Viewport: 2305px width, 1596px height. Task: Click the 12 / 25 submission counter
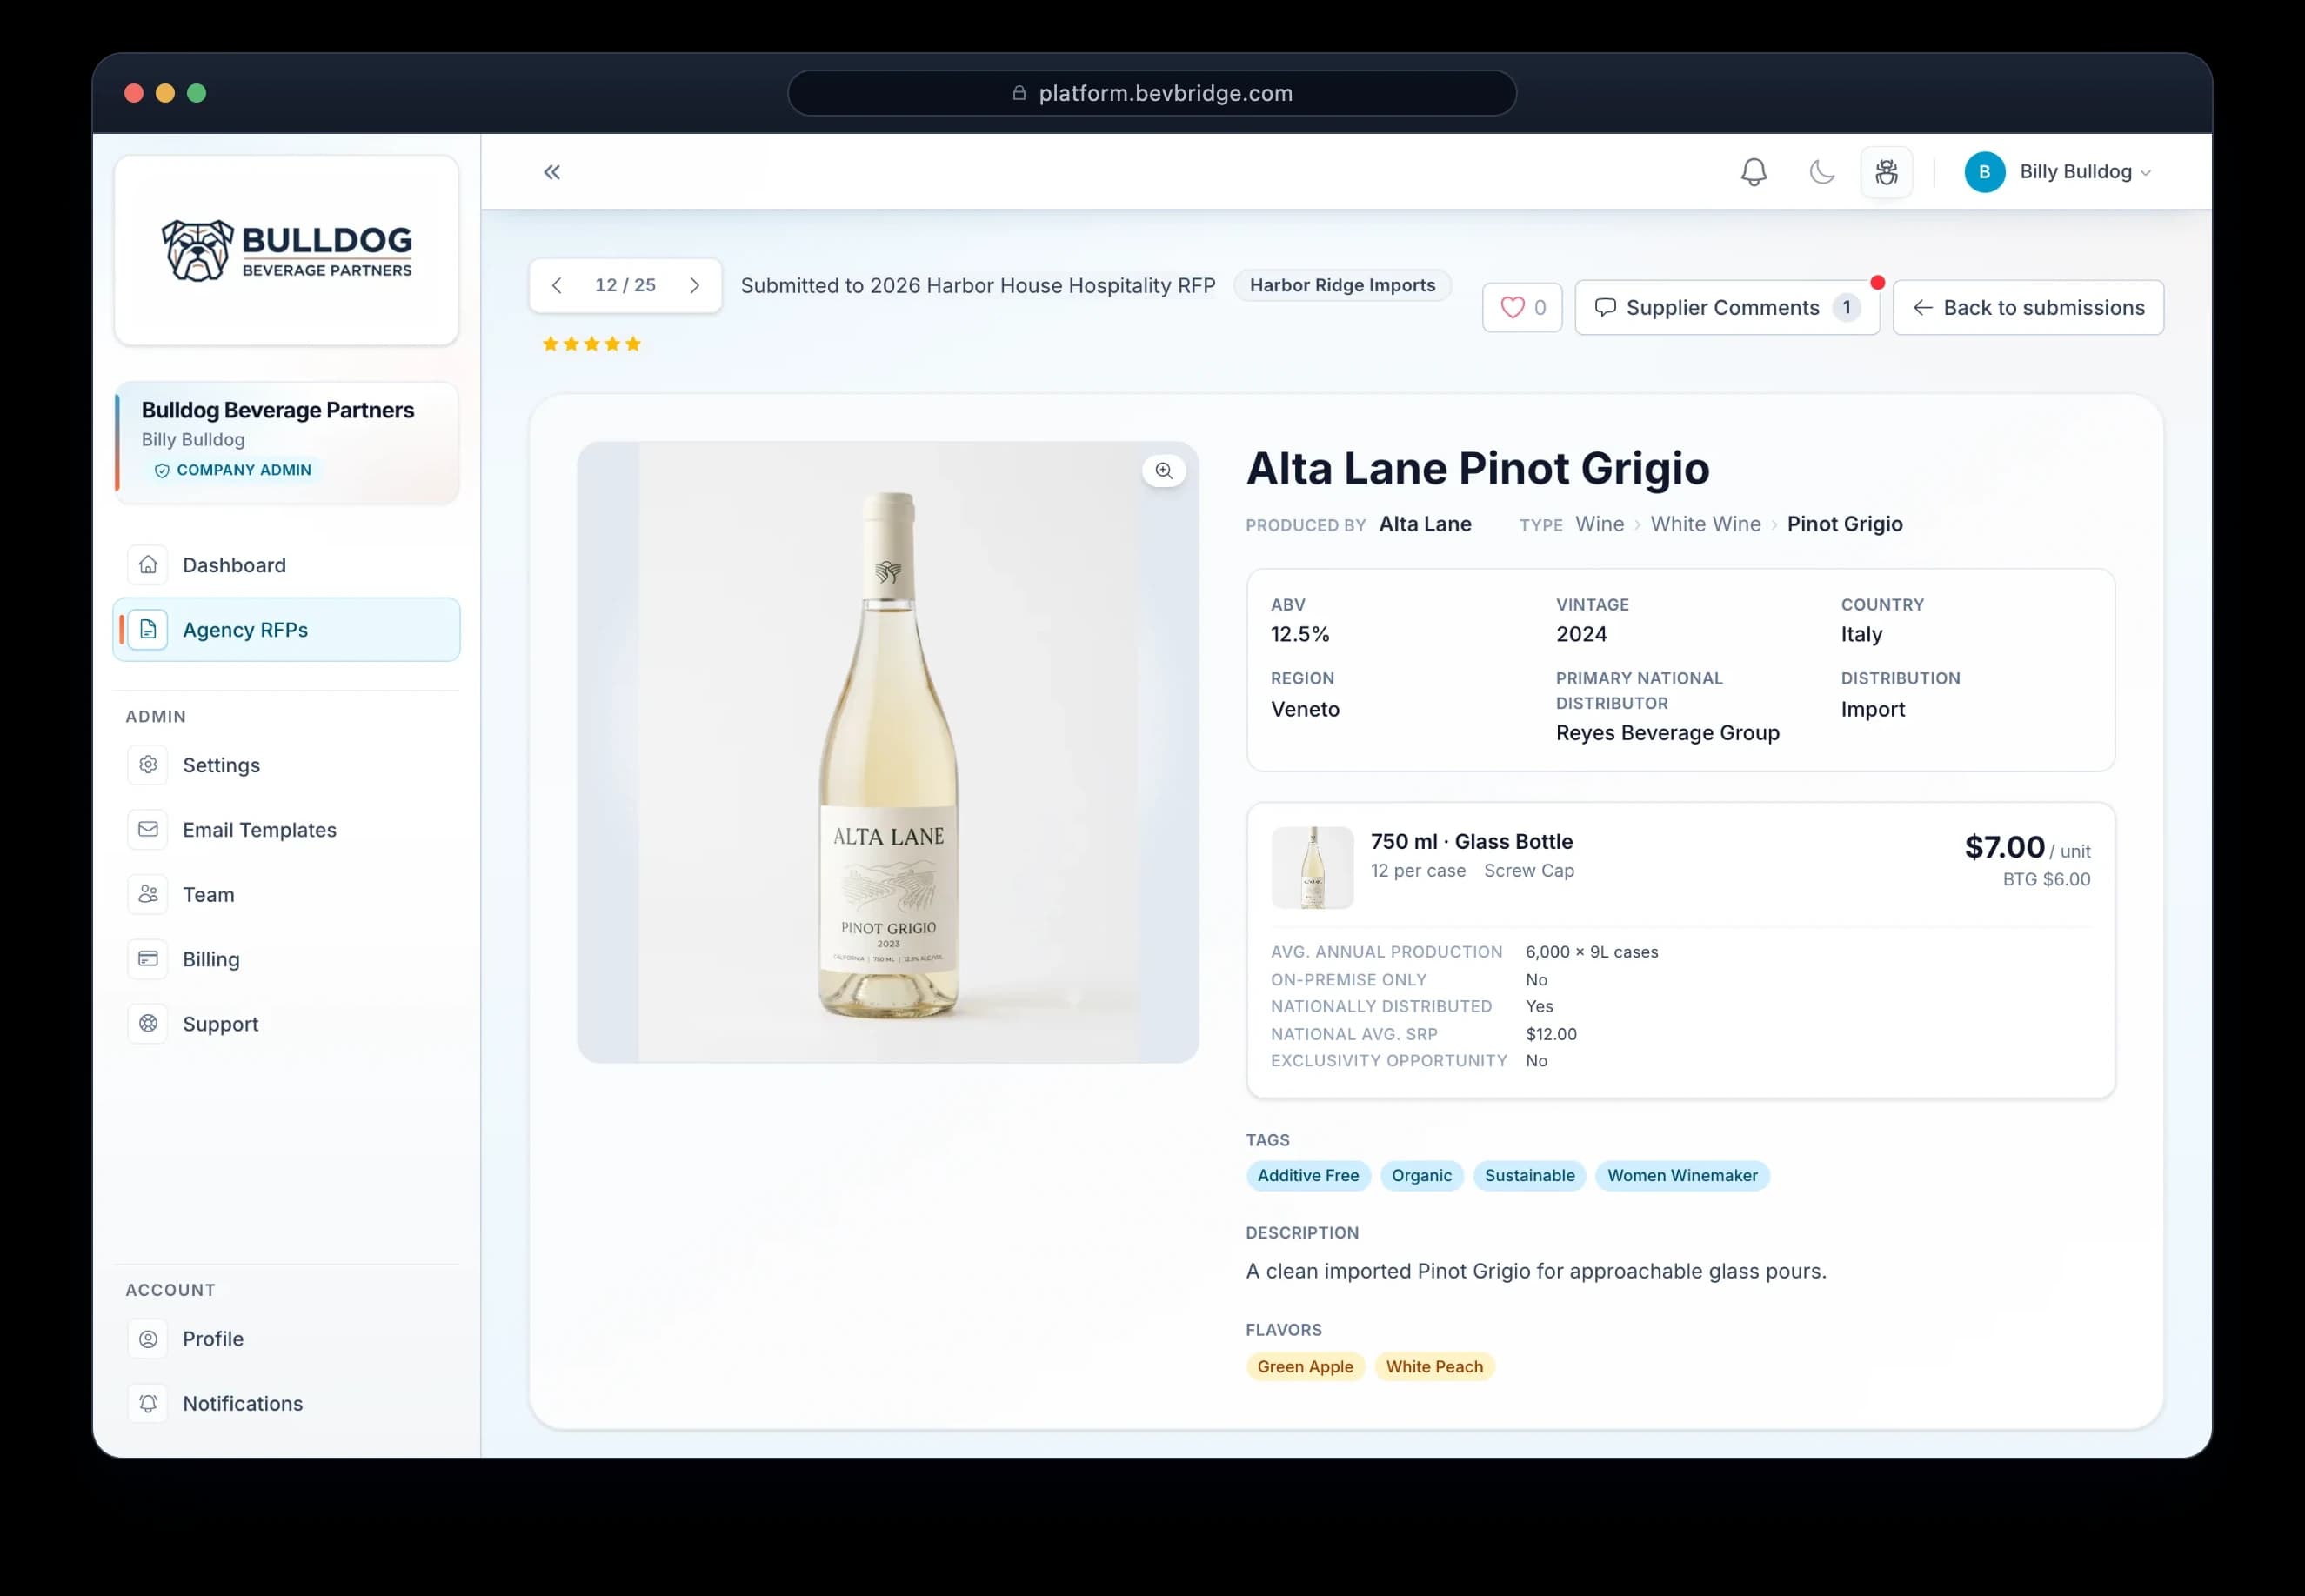click(x=625, y=286)
